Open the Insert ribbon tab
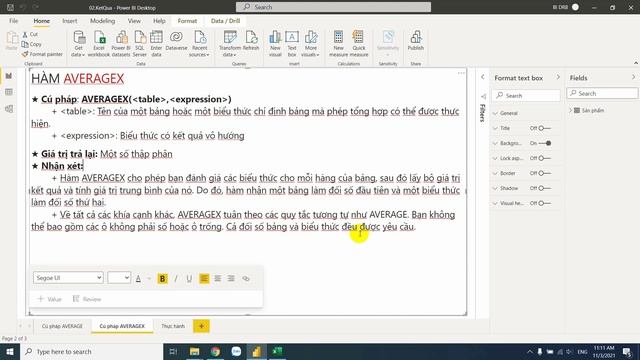The height and width of the screenshot is (360, 640). (69, 21)
